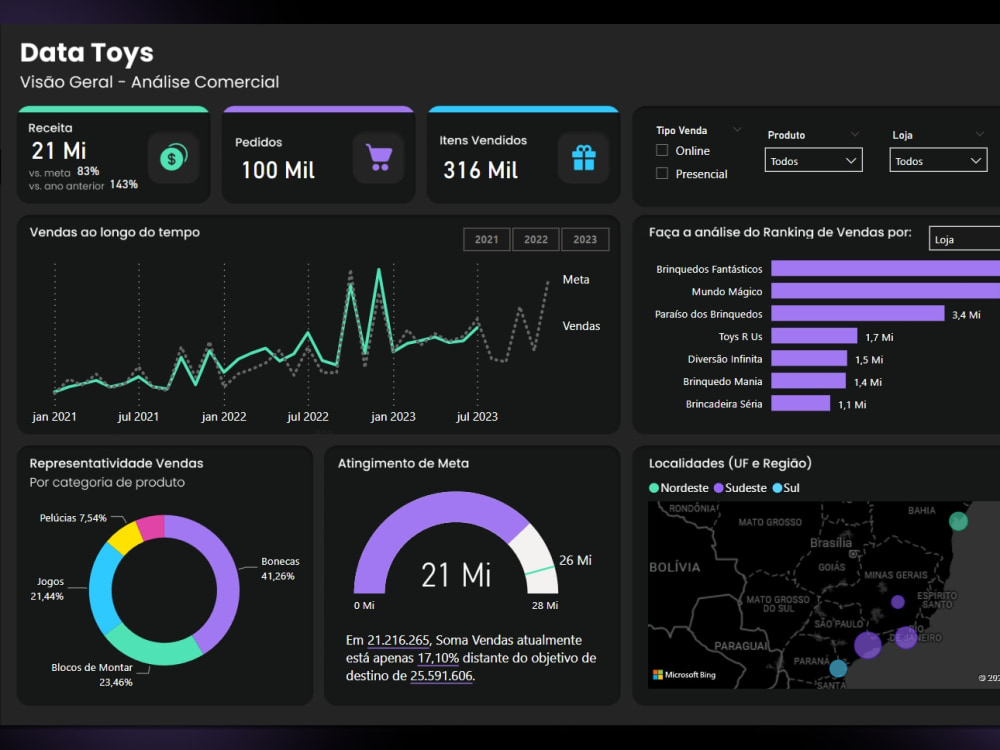Click the Bonecas 41,26% label

click(x=279, y=568)
